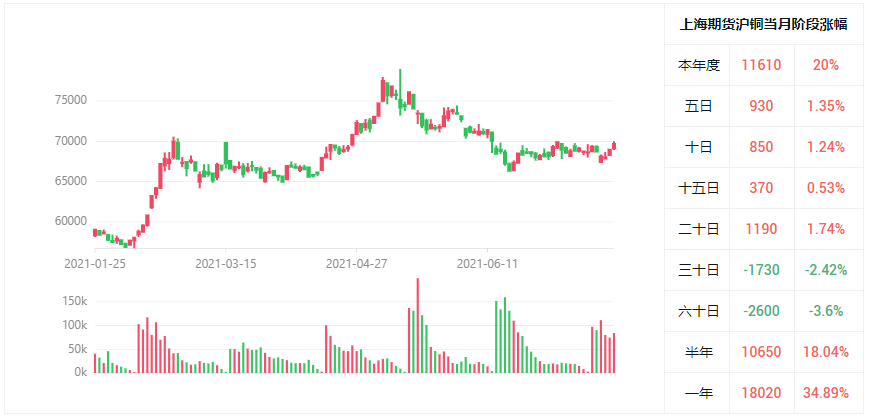
Task: Click the 75000 price axis label
Action: pos(71,100)
